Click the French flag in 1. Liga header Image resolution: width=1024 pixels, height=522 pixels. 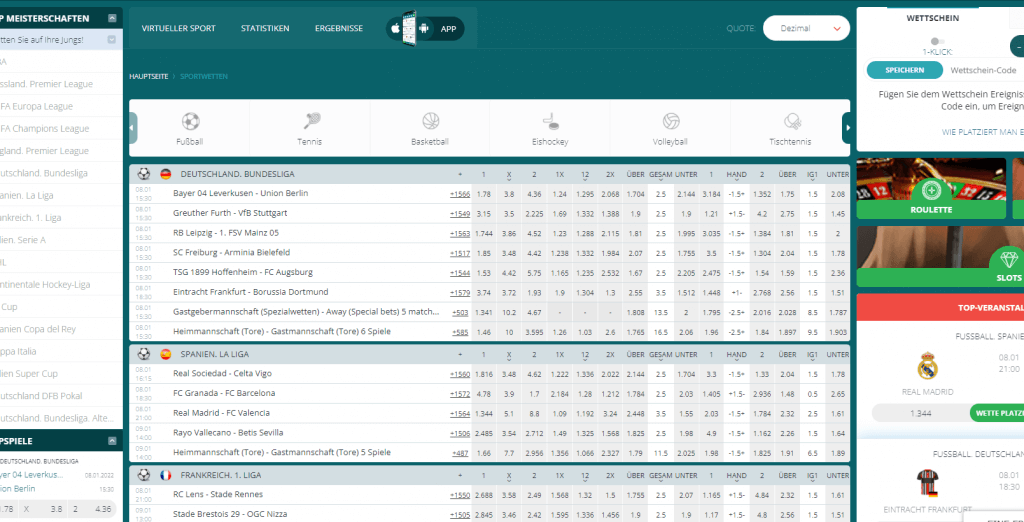pyautogui.click(x=165, y=475)
